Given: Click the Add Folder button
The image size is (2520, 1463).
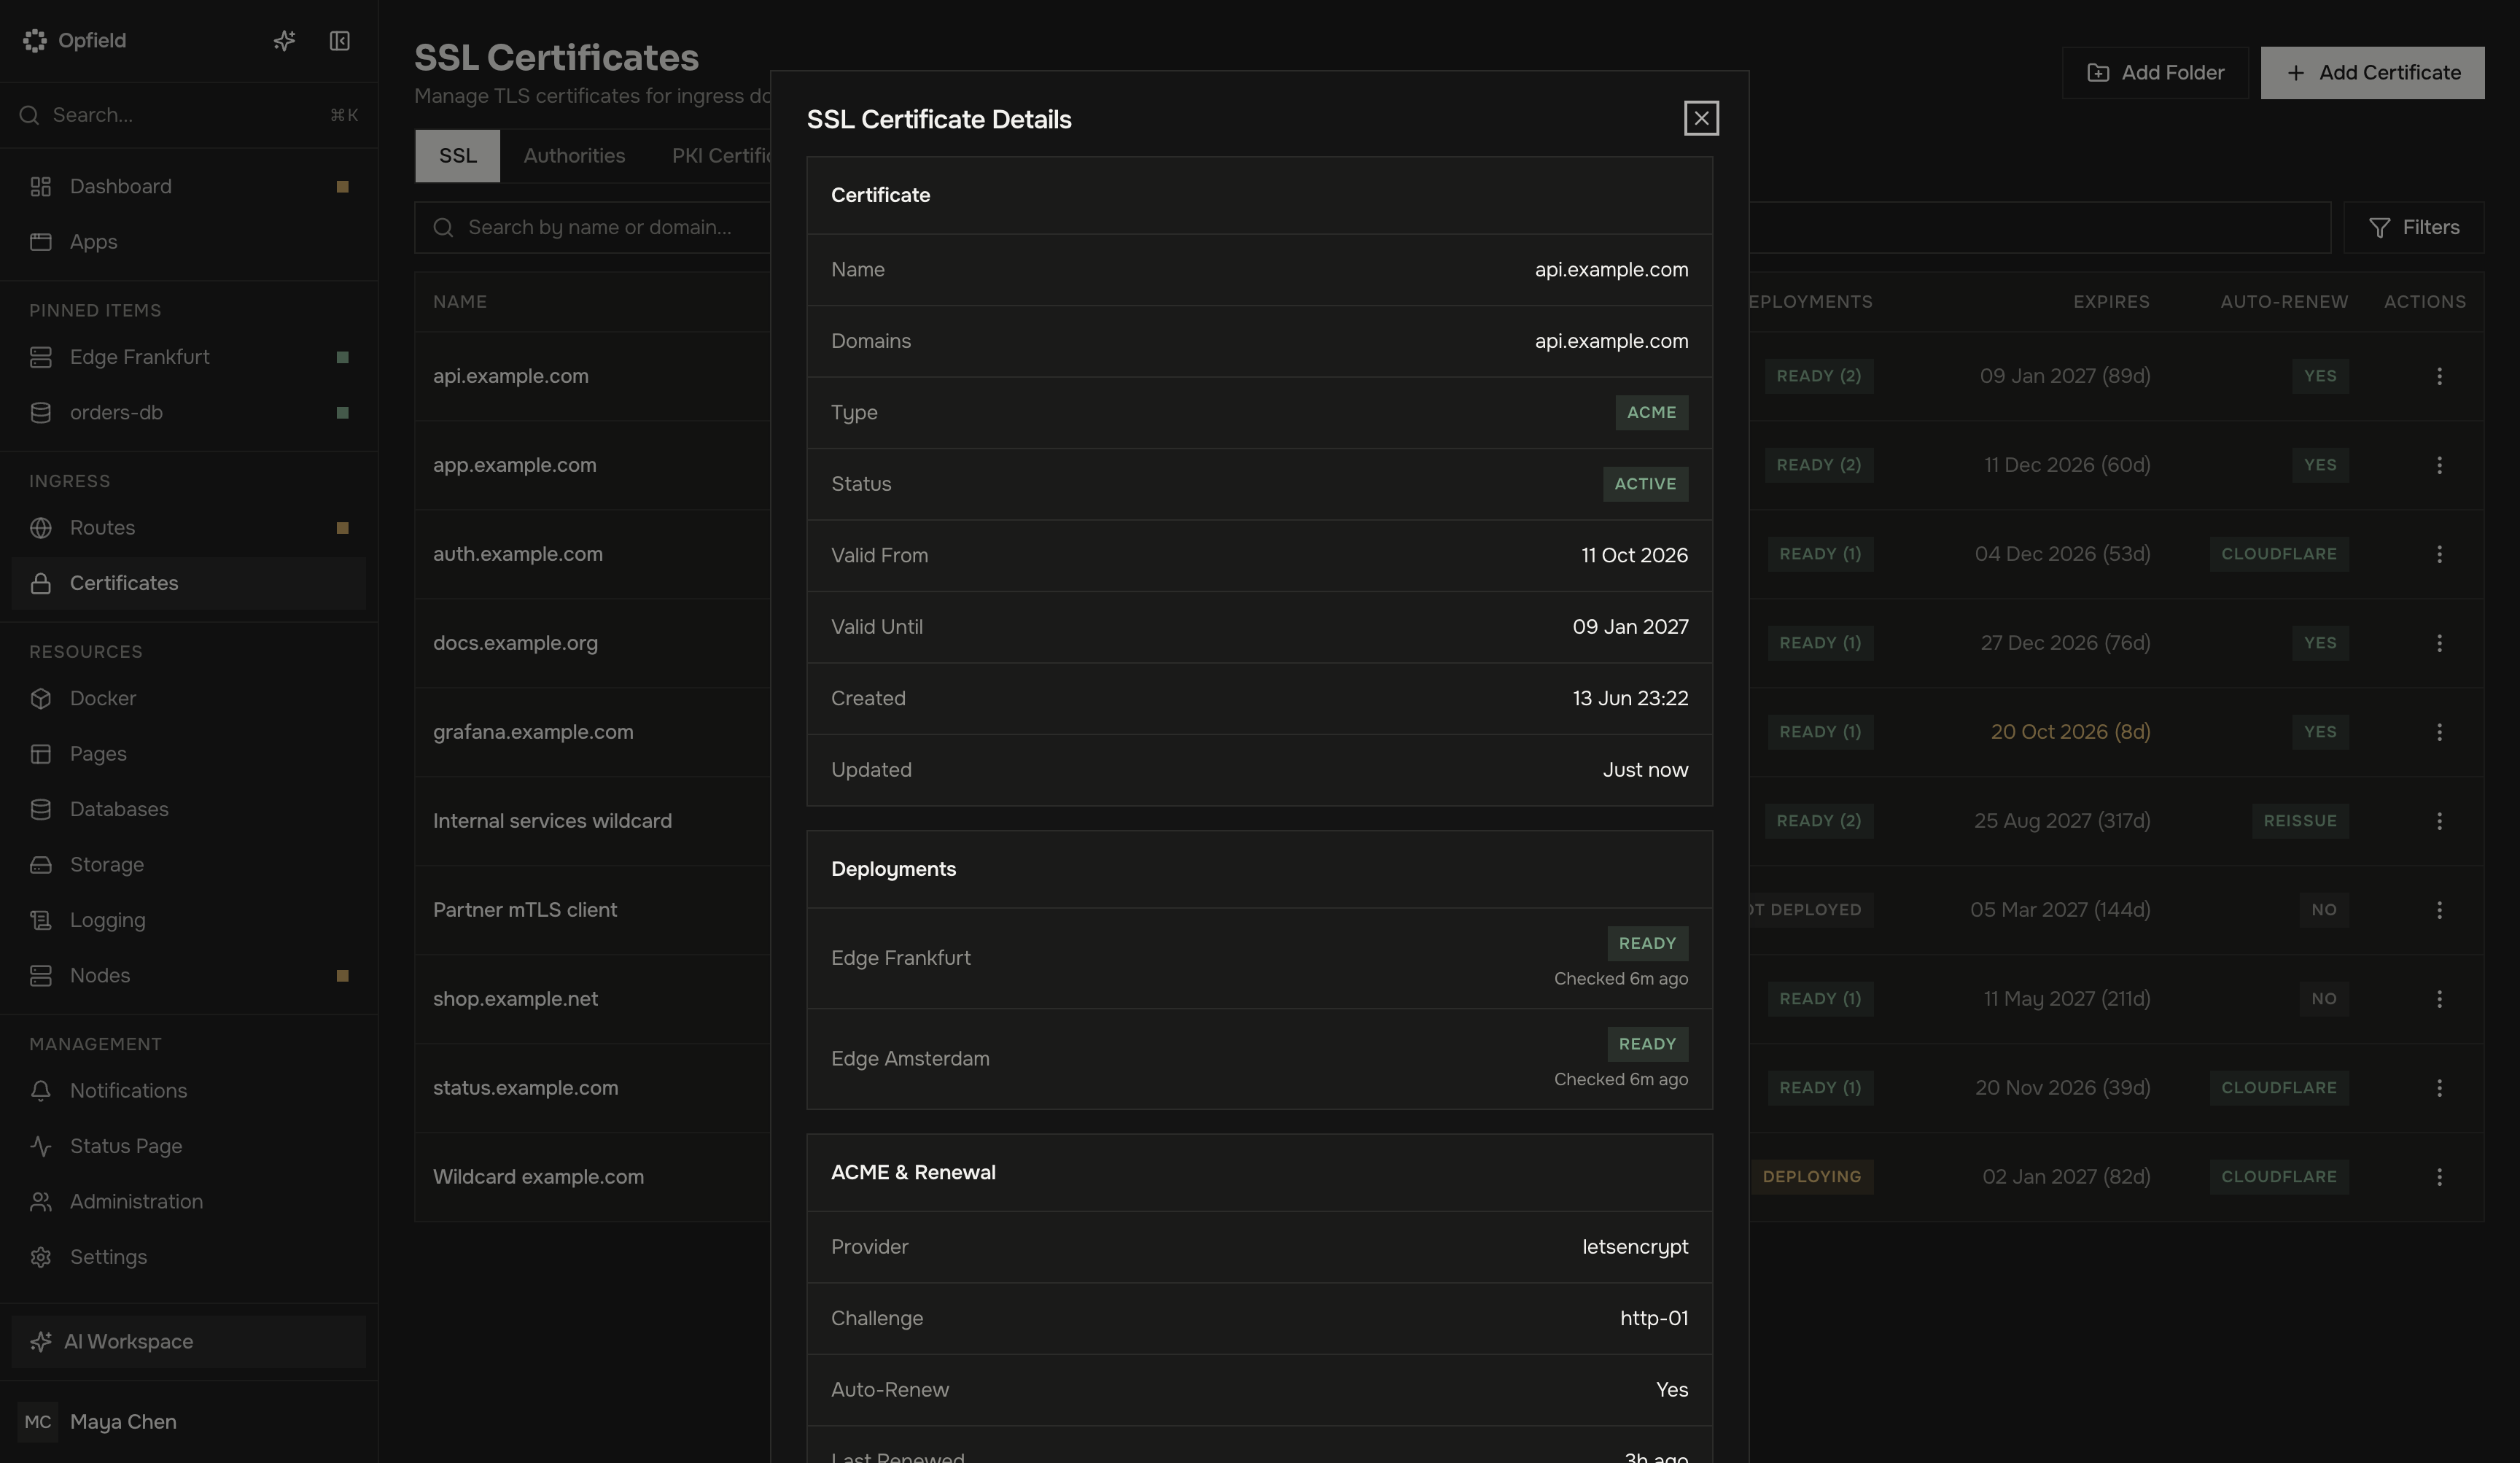Looking at the screenshot, I should (x=2155, y=73).
